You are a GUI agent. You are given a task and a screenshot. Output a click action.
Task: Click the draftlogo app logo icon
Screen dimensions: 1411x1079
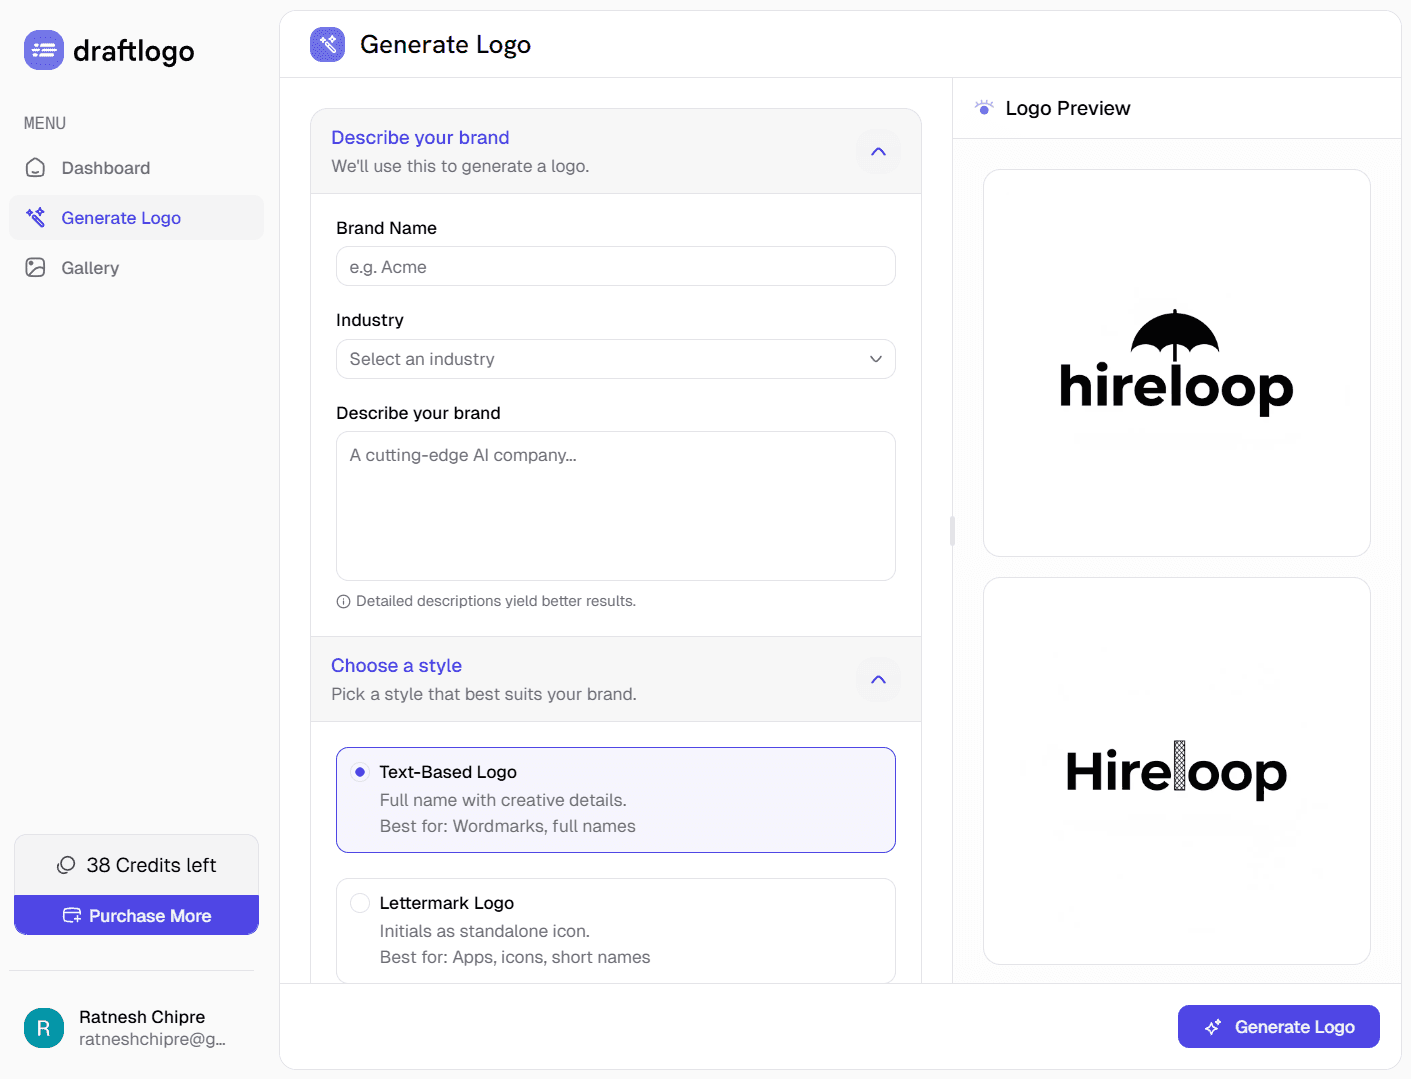pos(43,49)
